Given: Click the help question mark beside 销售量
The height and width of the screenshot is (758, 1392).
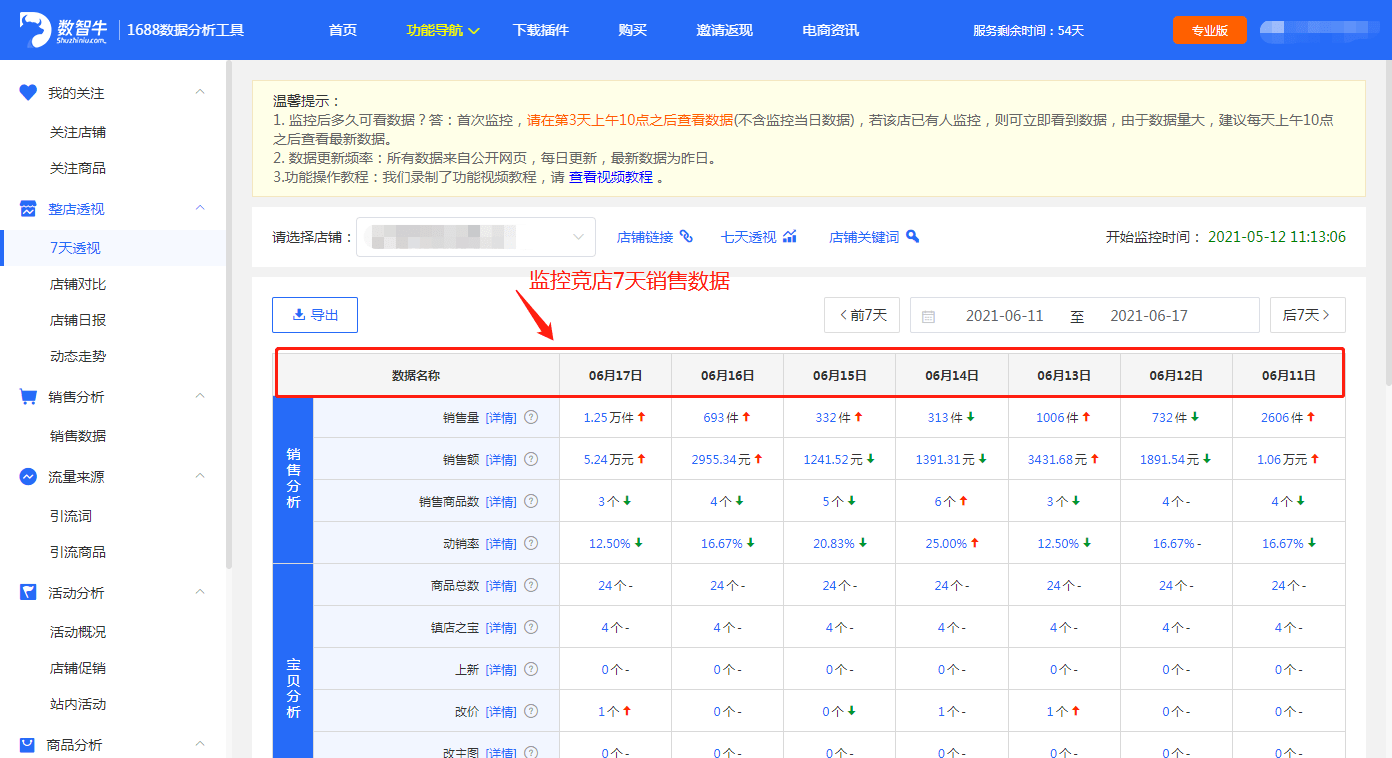Looking at the screenshot, I should (531, 418).
